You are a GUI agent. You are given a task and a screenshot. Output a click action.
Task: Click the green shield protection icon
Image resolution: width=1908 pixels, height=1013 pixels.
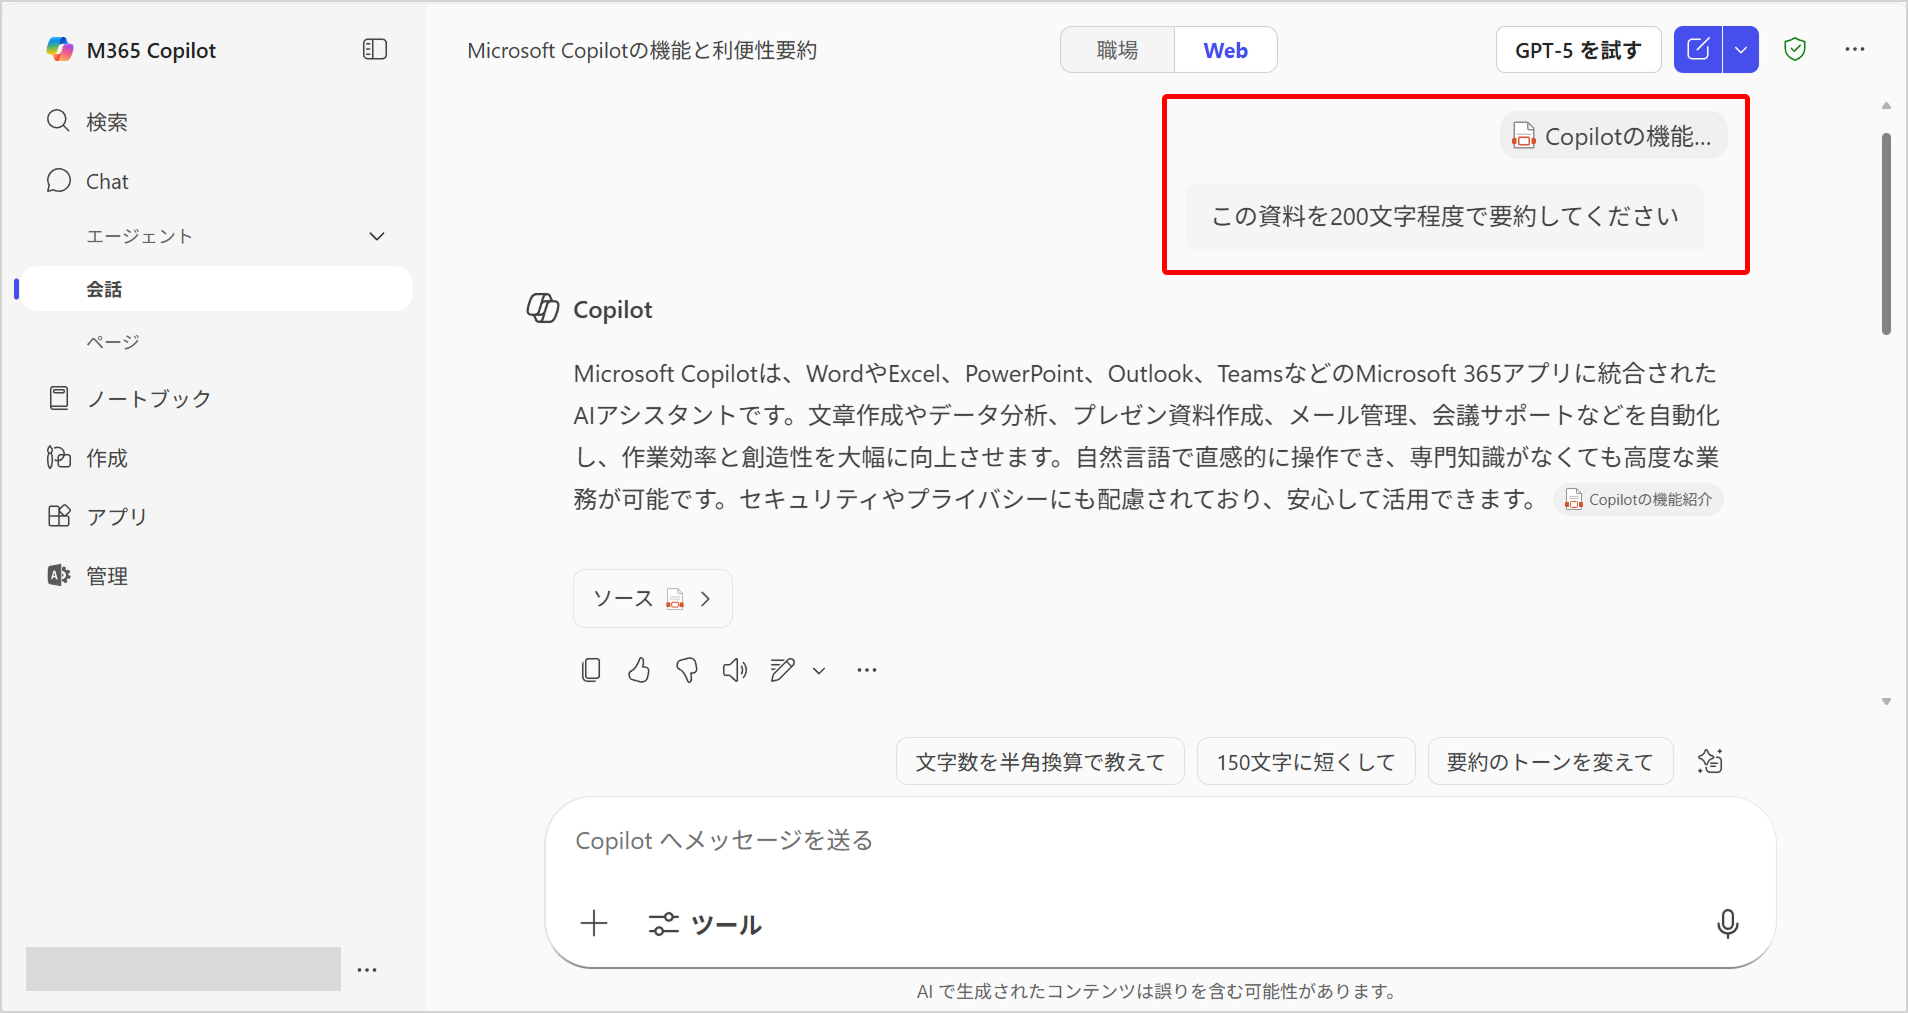[1795, 49]
